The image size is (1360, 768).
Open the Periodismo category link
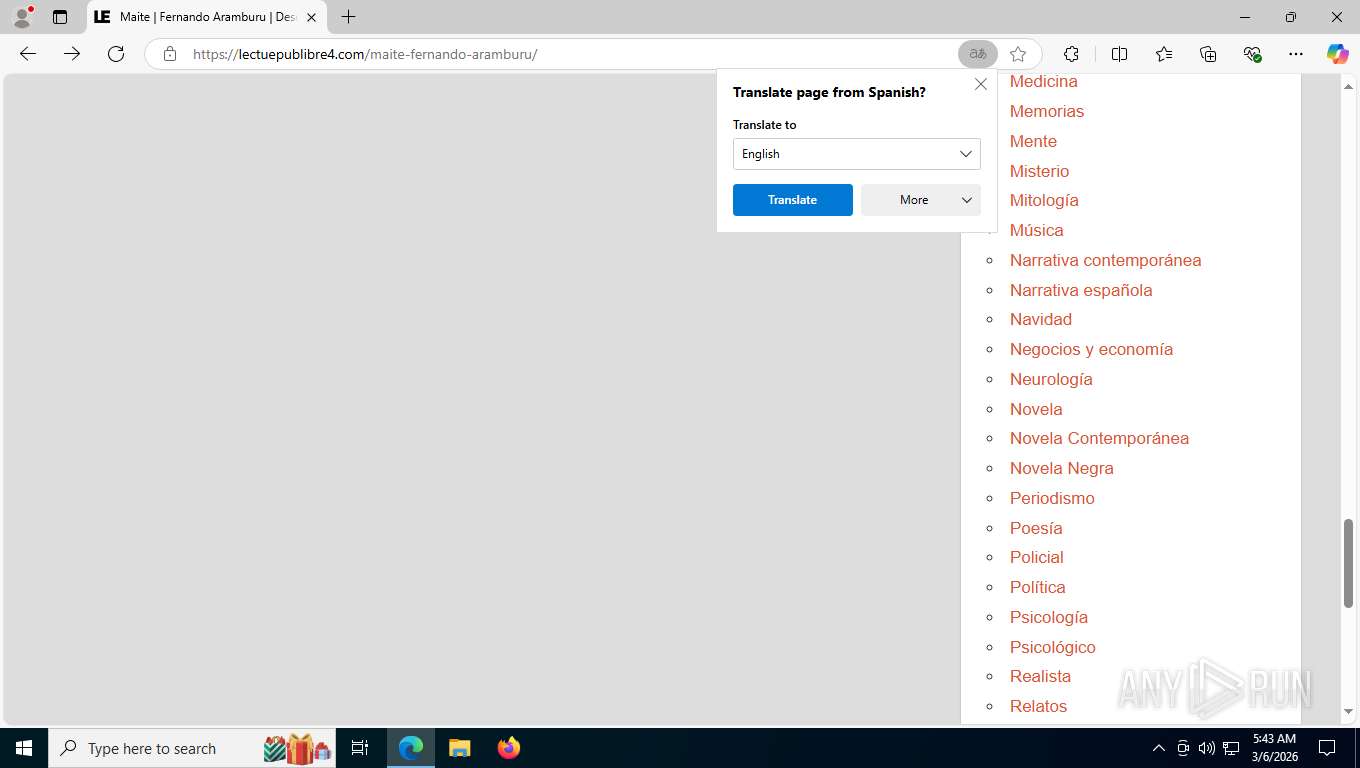(x=1052, y=498)
